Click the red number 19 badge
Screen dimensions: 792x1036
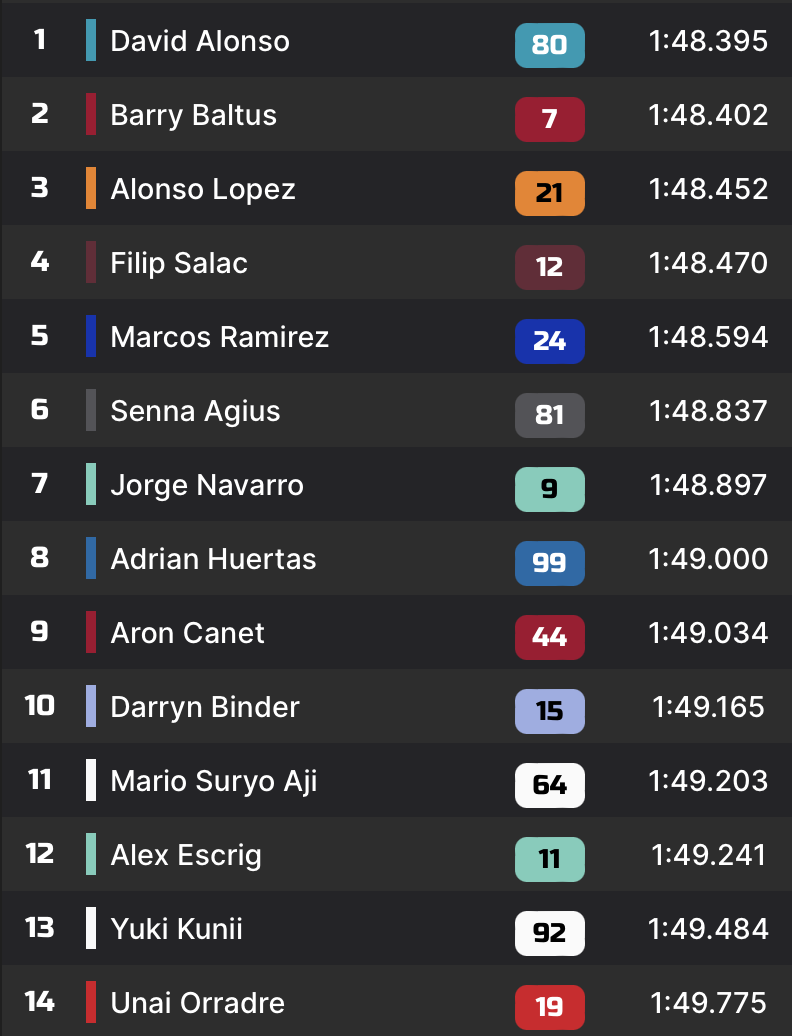click(549, 1007)
